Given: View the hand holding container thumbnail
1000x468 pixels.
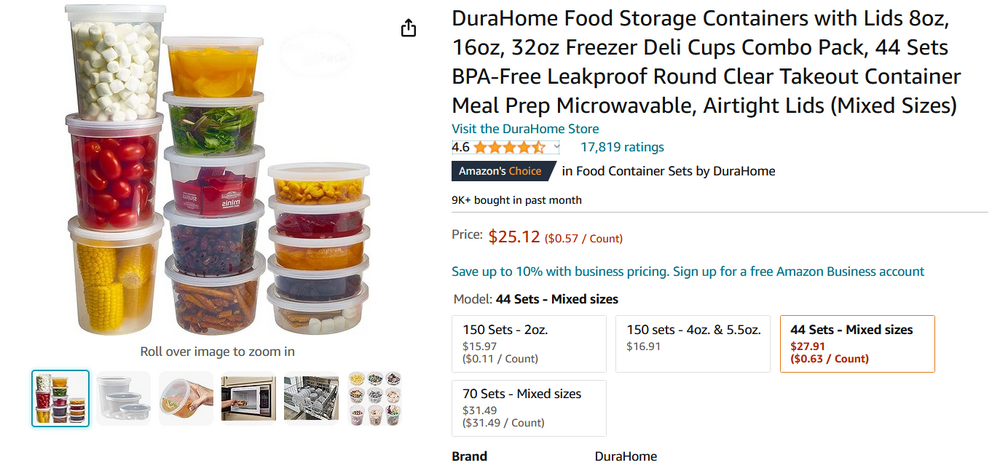Looking at the screenshot, I should pyautogui.click(x=186, y=398).
